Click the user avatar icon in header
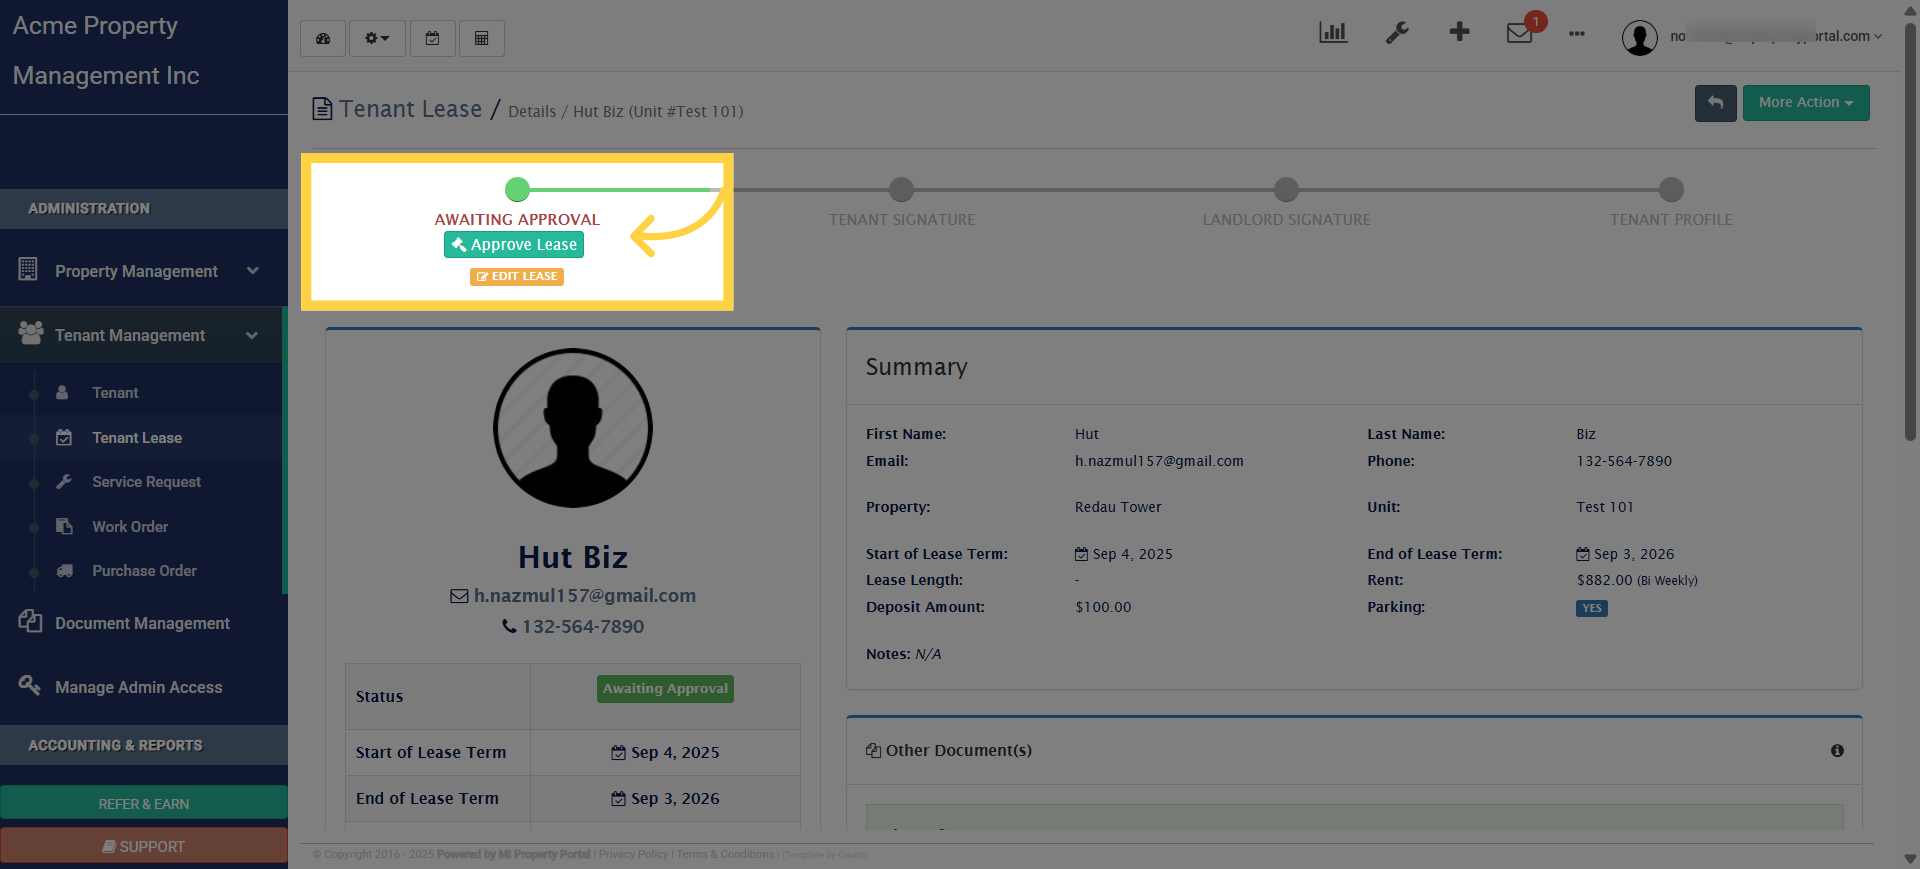Viewport: 1920px width, 869px height. click(x=1640, y=38)
